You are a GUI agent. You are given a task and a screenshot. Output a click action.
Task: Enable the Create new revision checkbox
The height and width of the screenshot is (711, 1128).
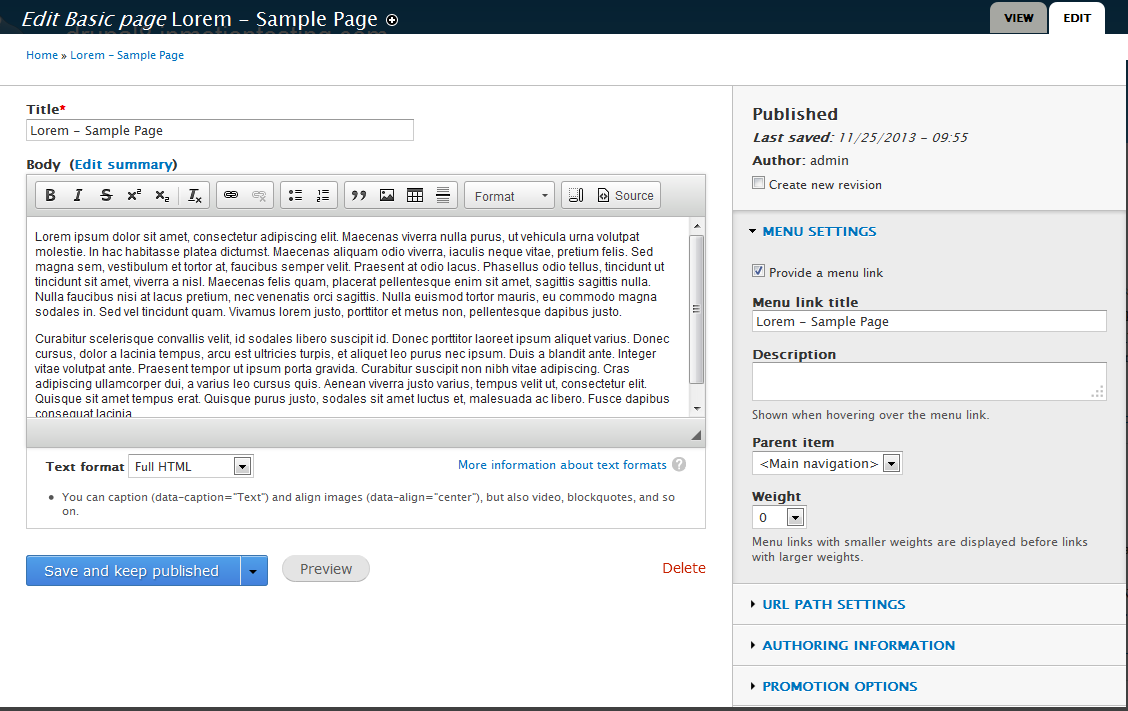[x=759, y=183]
